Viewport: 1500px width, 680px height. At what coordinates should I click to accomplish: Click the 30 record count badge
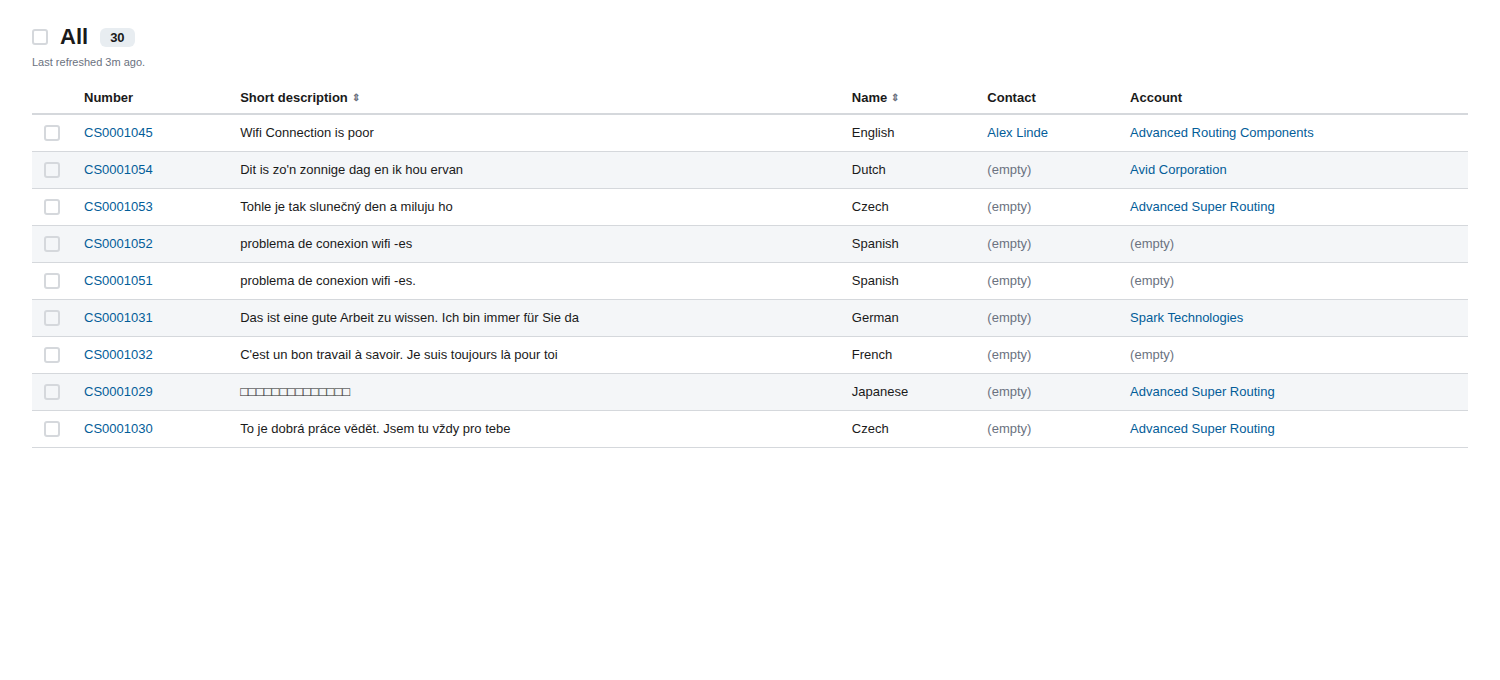[x=117, y=38]
